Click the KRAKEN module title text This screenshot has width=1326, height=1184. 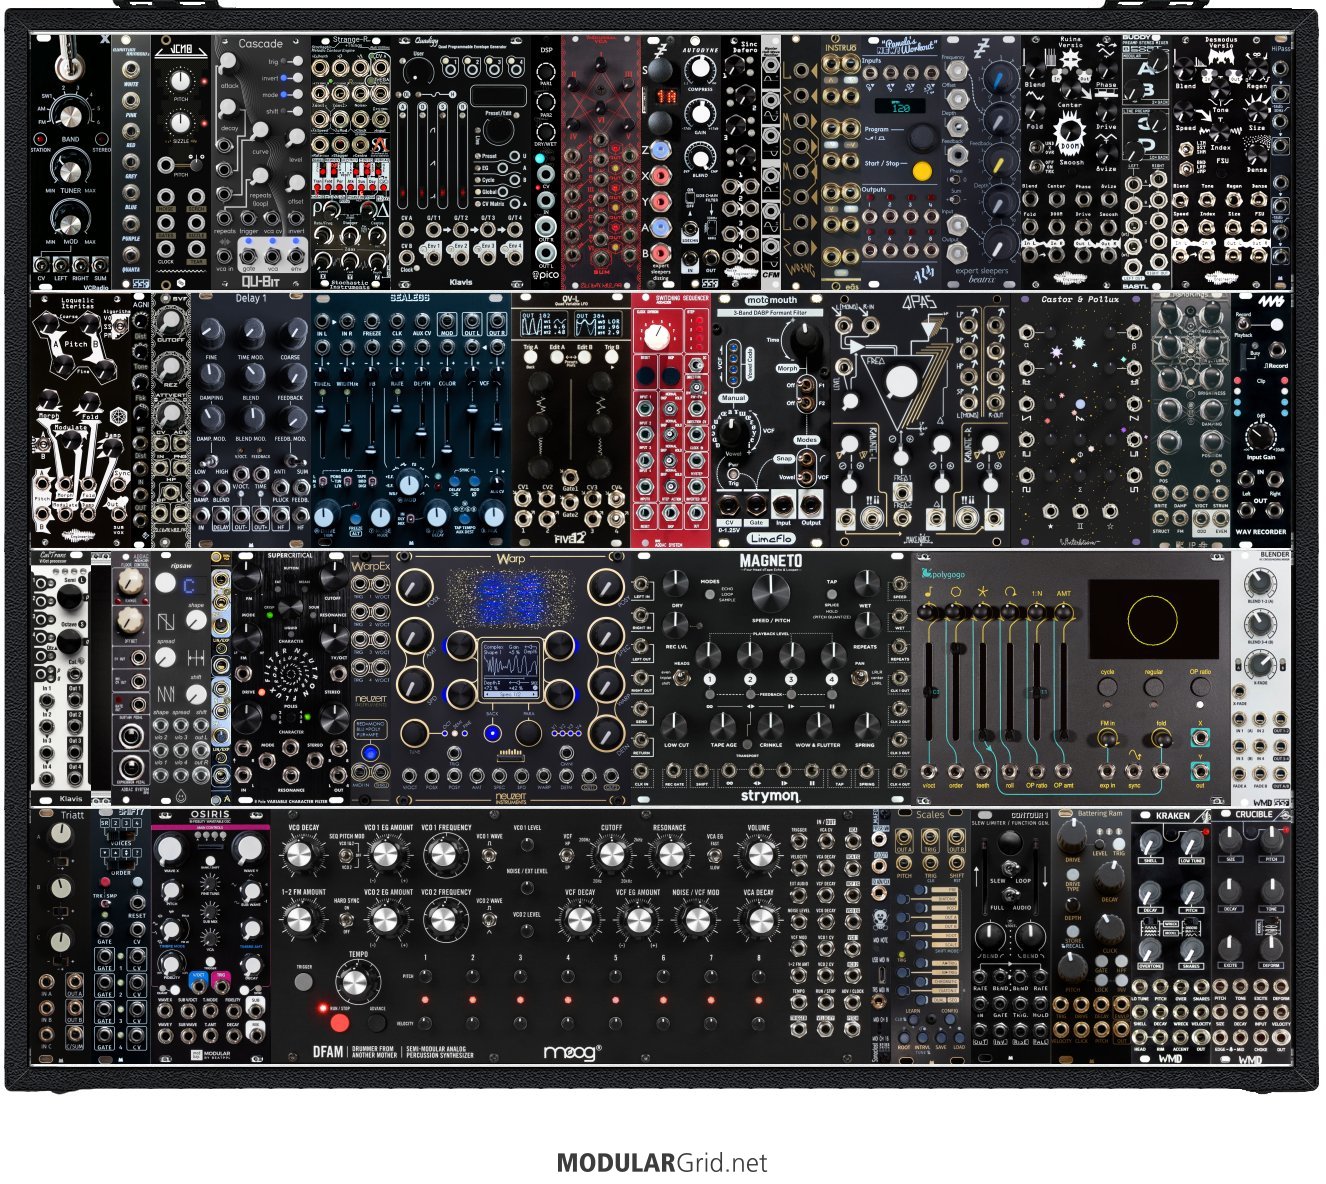[1172, 816]
